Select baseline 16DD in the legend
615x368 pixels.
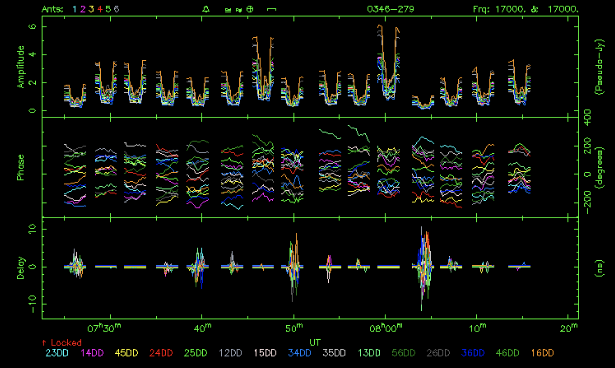tap(542, 353)
